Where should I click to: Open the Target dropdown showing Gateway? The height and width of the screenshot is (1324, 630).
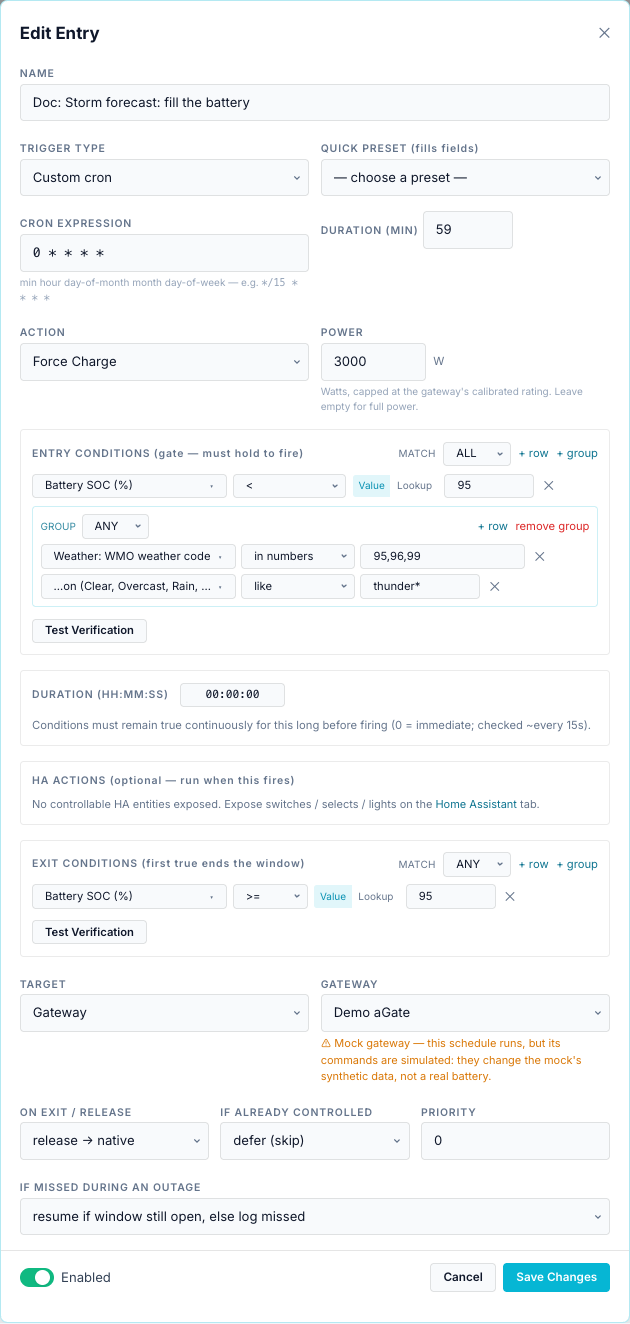click(164, 1013)
